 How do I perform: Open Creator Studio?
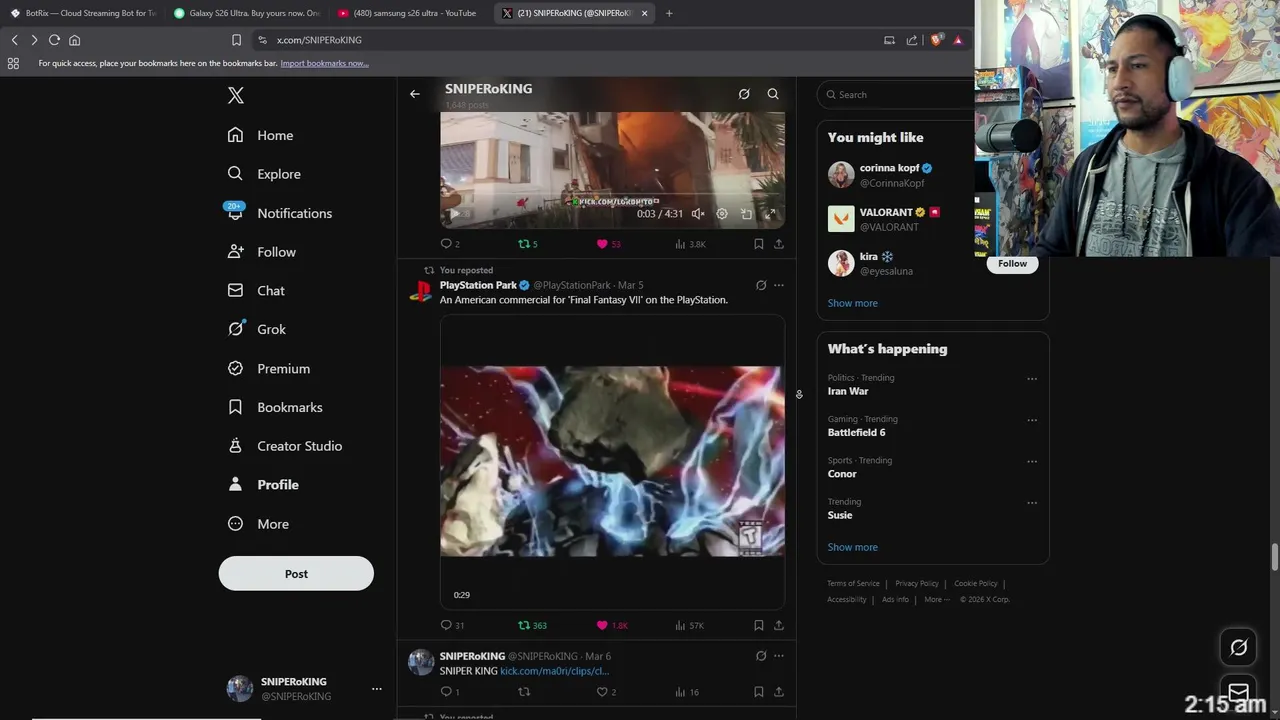[x=285, y=446]
